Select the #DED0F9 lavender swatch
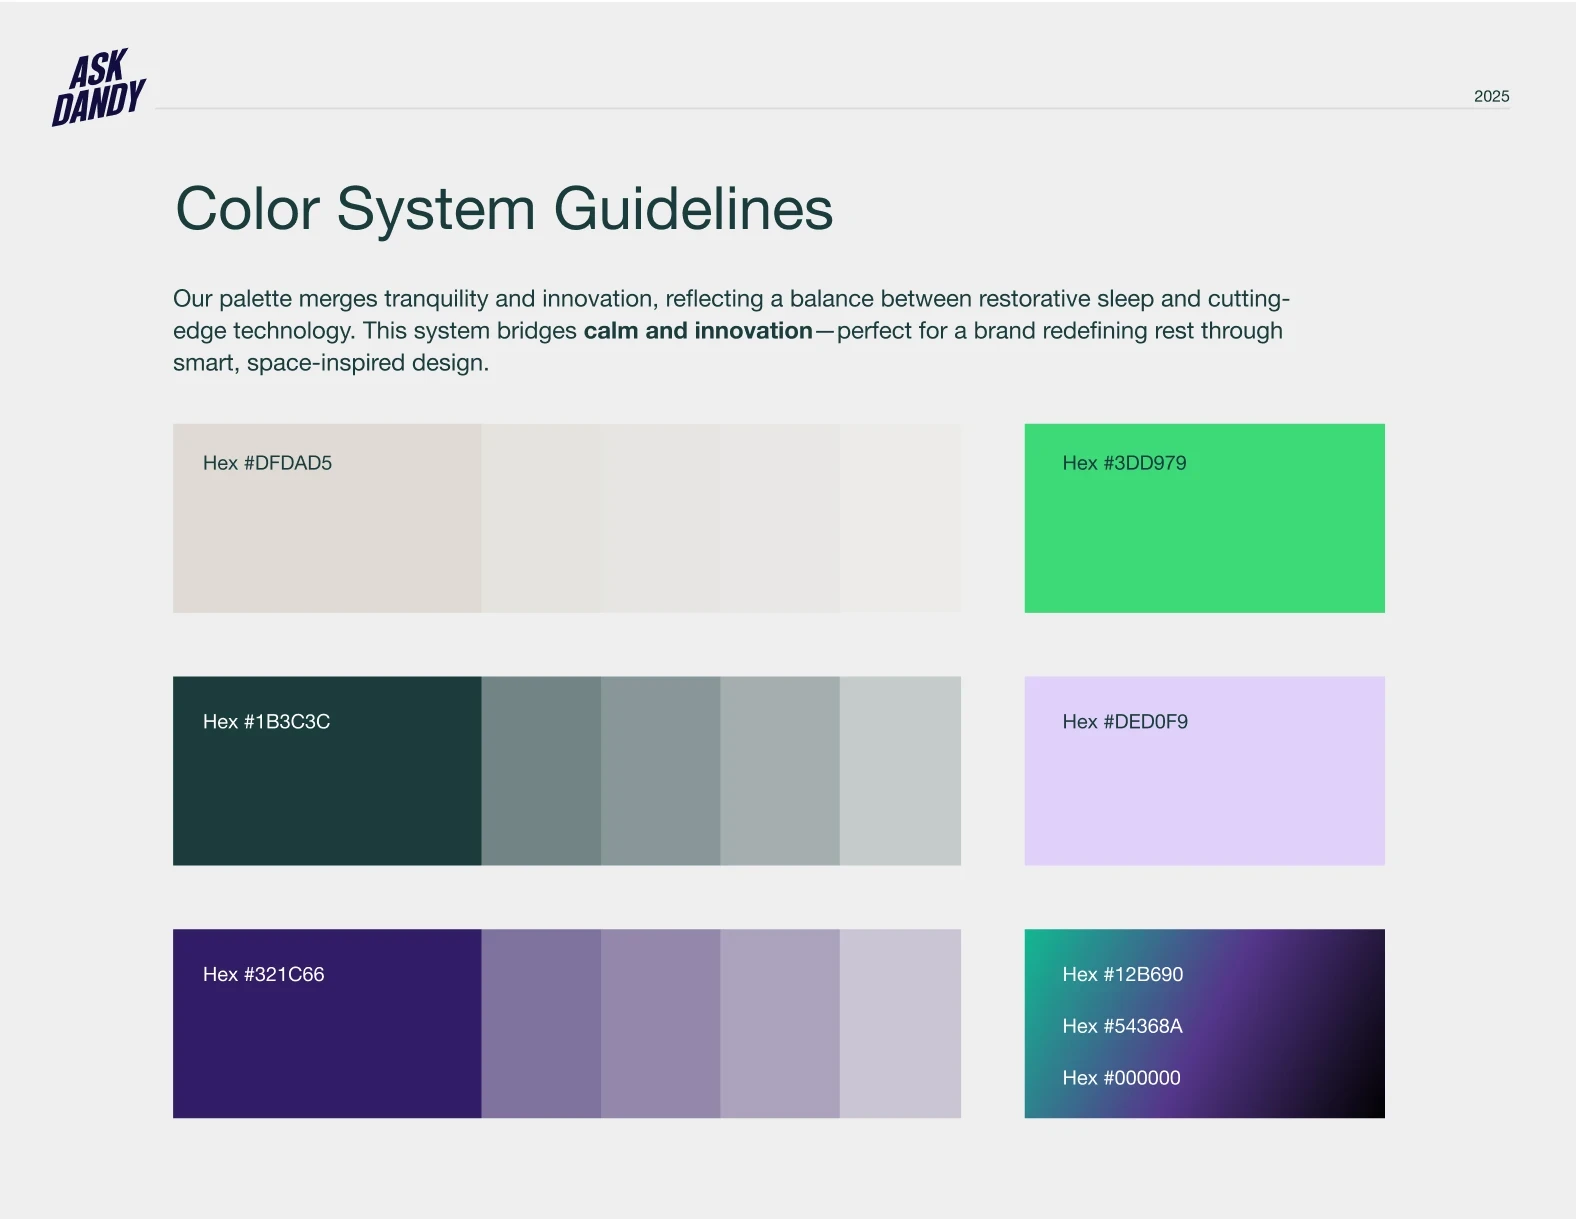This screenshot has height=1219, width=1576. (x=1204, y=771)
